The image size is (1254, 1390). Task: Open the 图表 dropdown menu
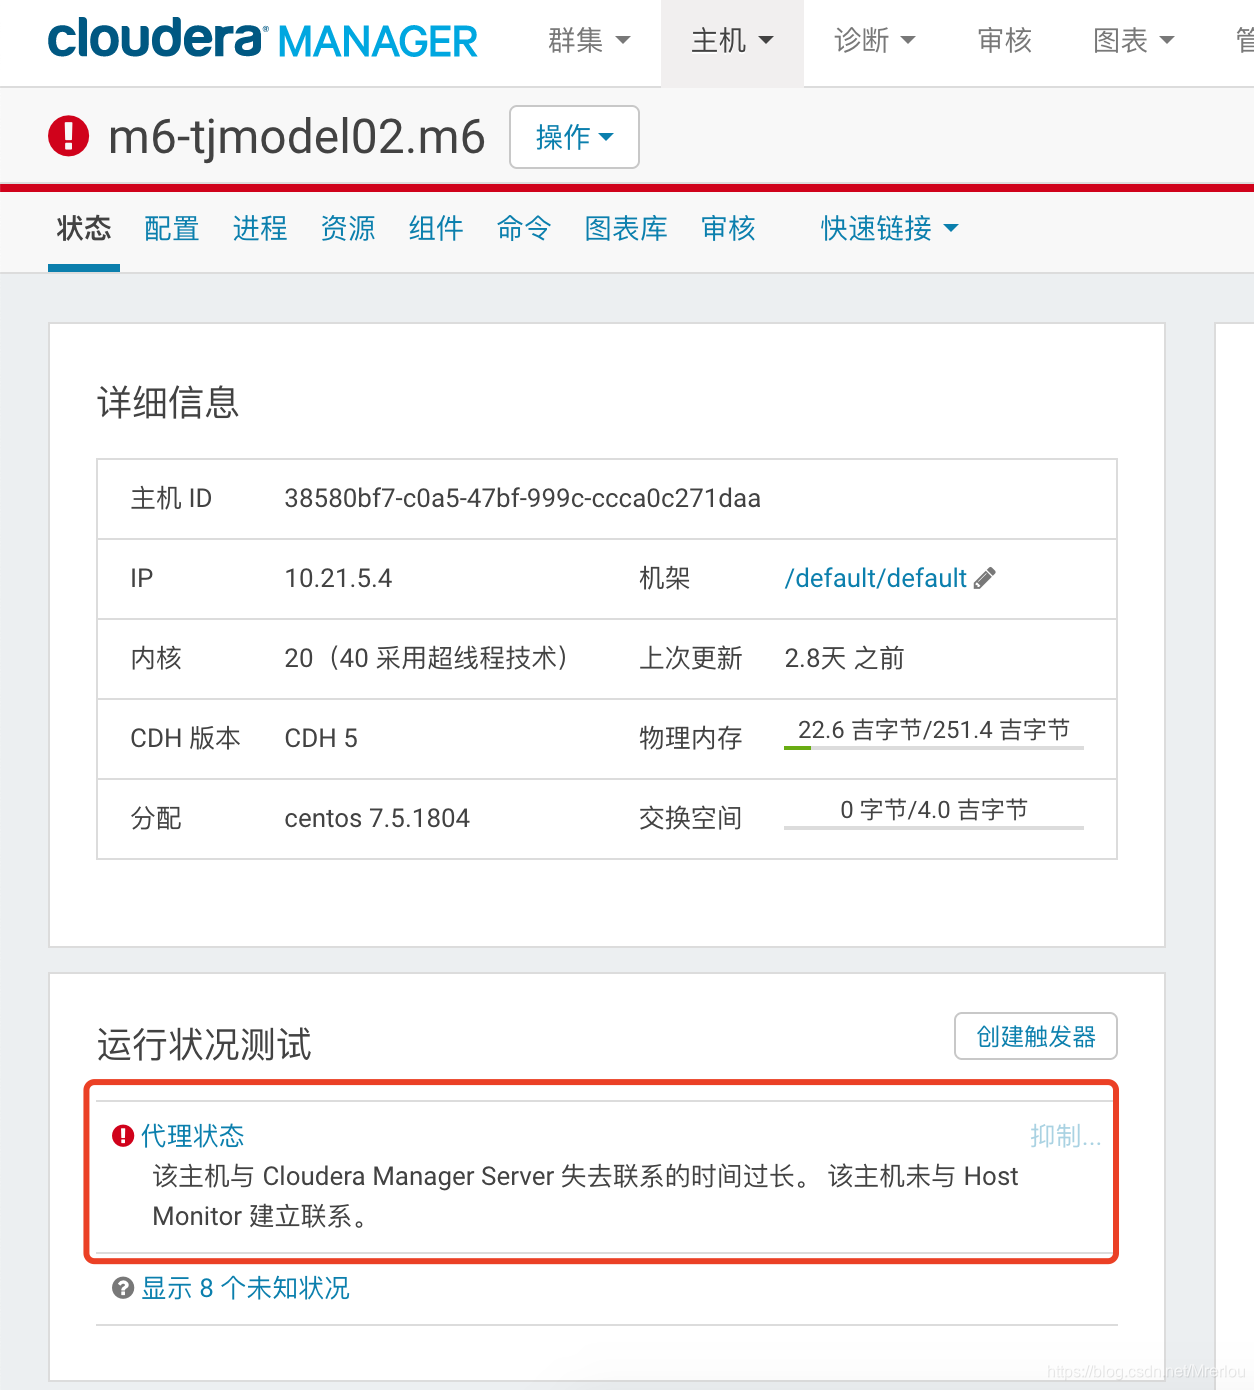coord(1133,40)
